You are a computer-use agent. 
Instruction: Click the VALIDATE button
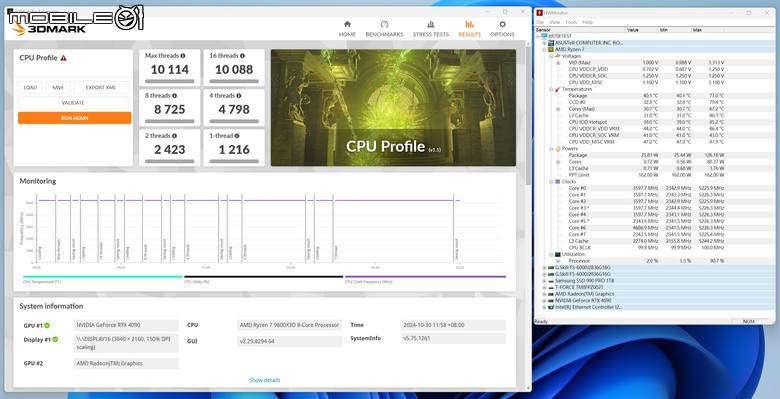73,103
